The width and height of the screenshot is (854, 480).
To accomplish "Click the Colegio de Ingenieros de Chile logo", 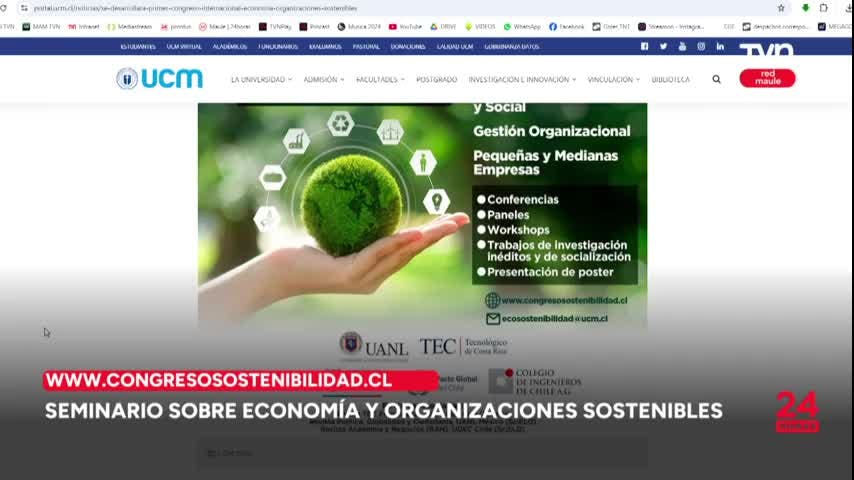I will coord(535,381).
